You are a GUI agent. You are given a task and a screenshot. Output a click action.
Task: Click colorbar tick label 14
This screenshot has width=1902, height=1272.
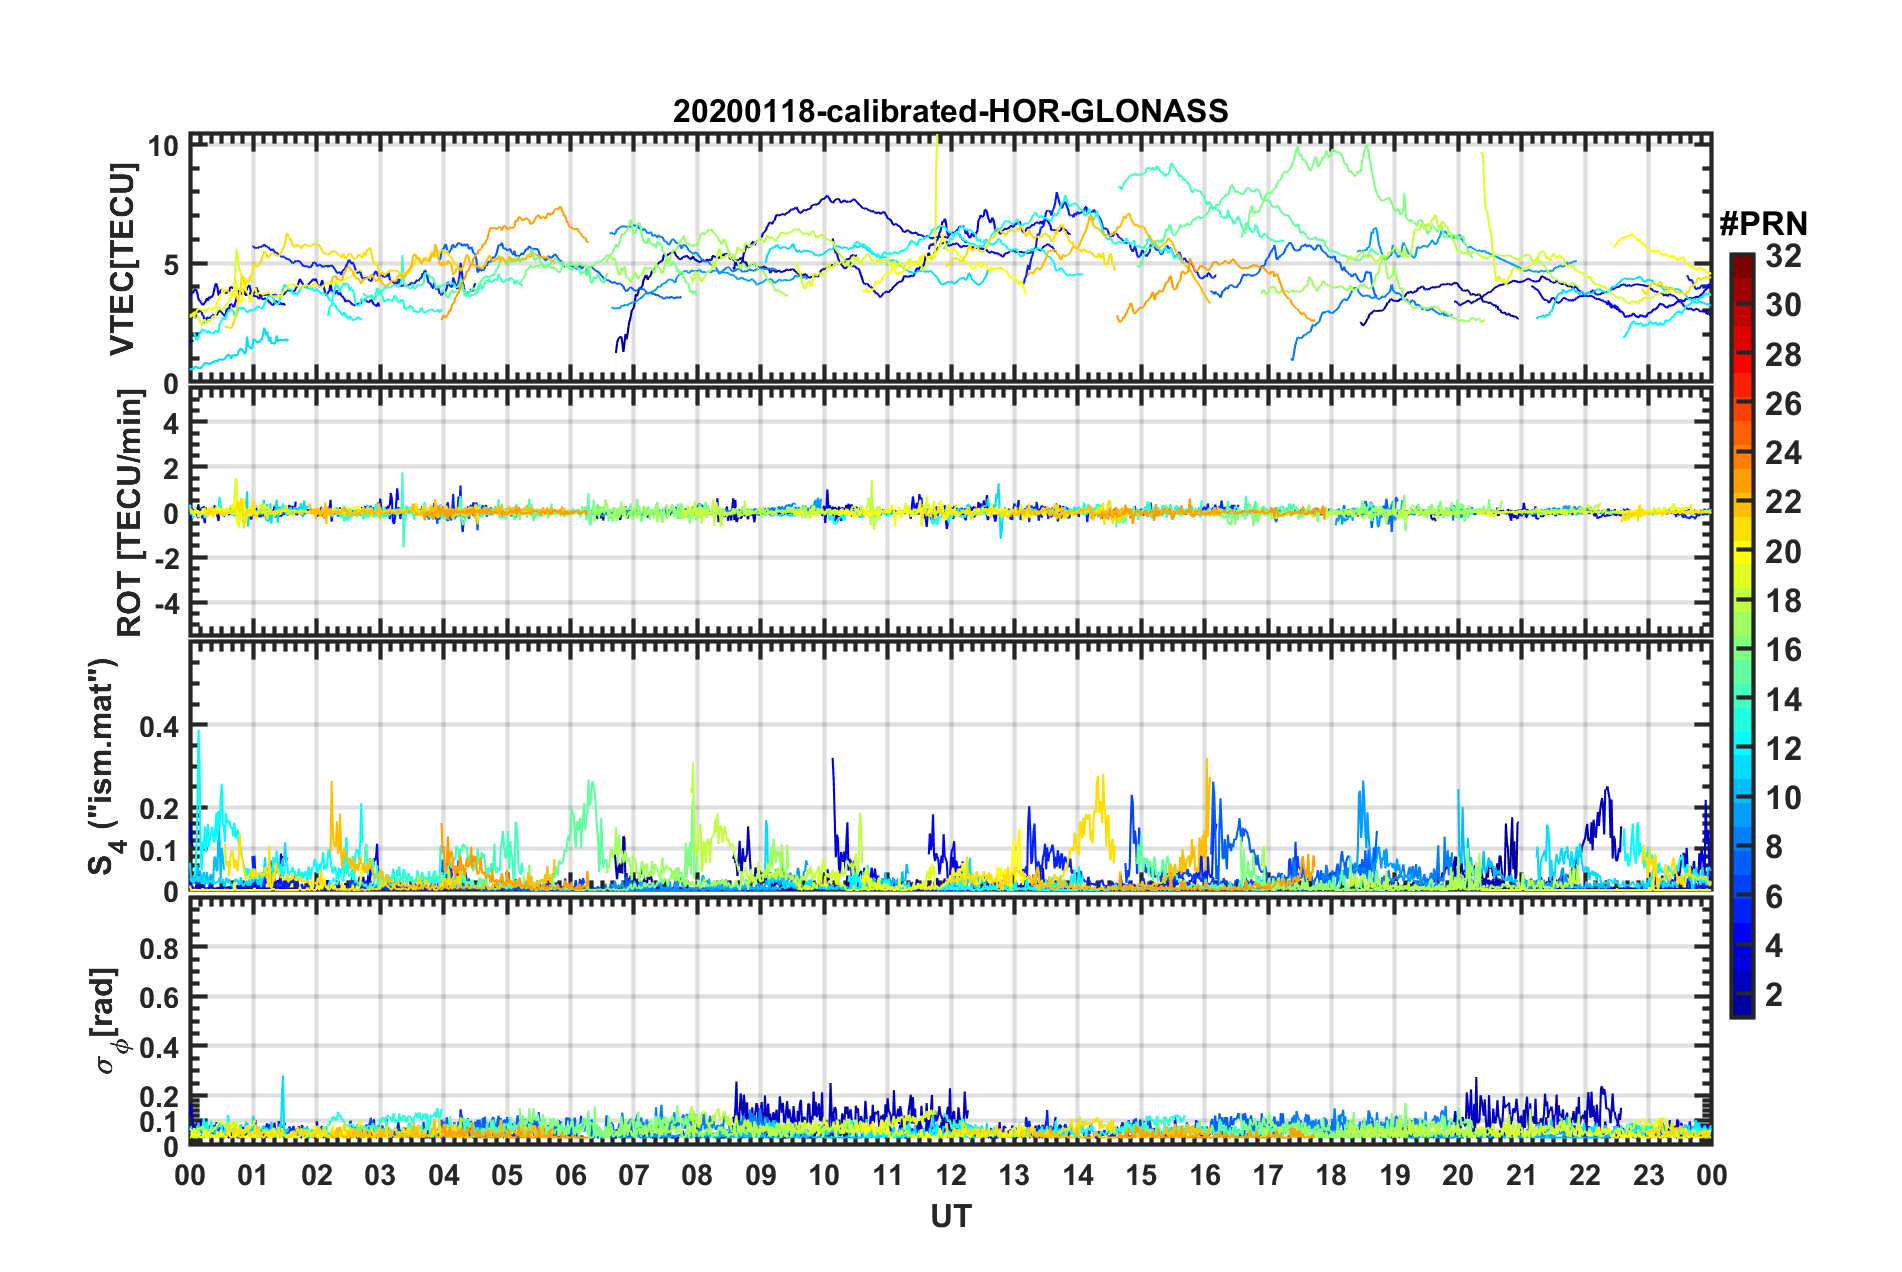(1783, 700)
